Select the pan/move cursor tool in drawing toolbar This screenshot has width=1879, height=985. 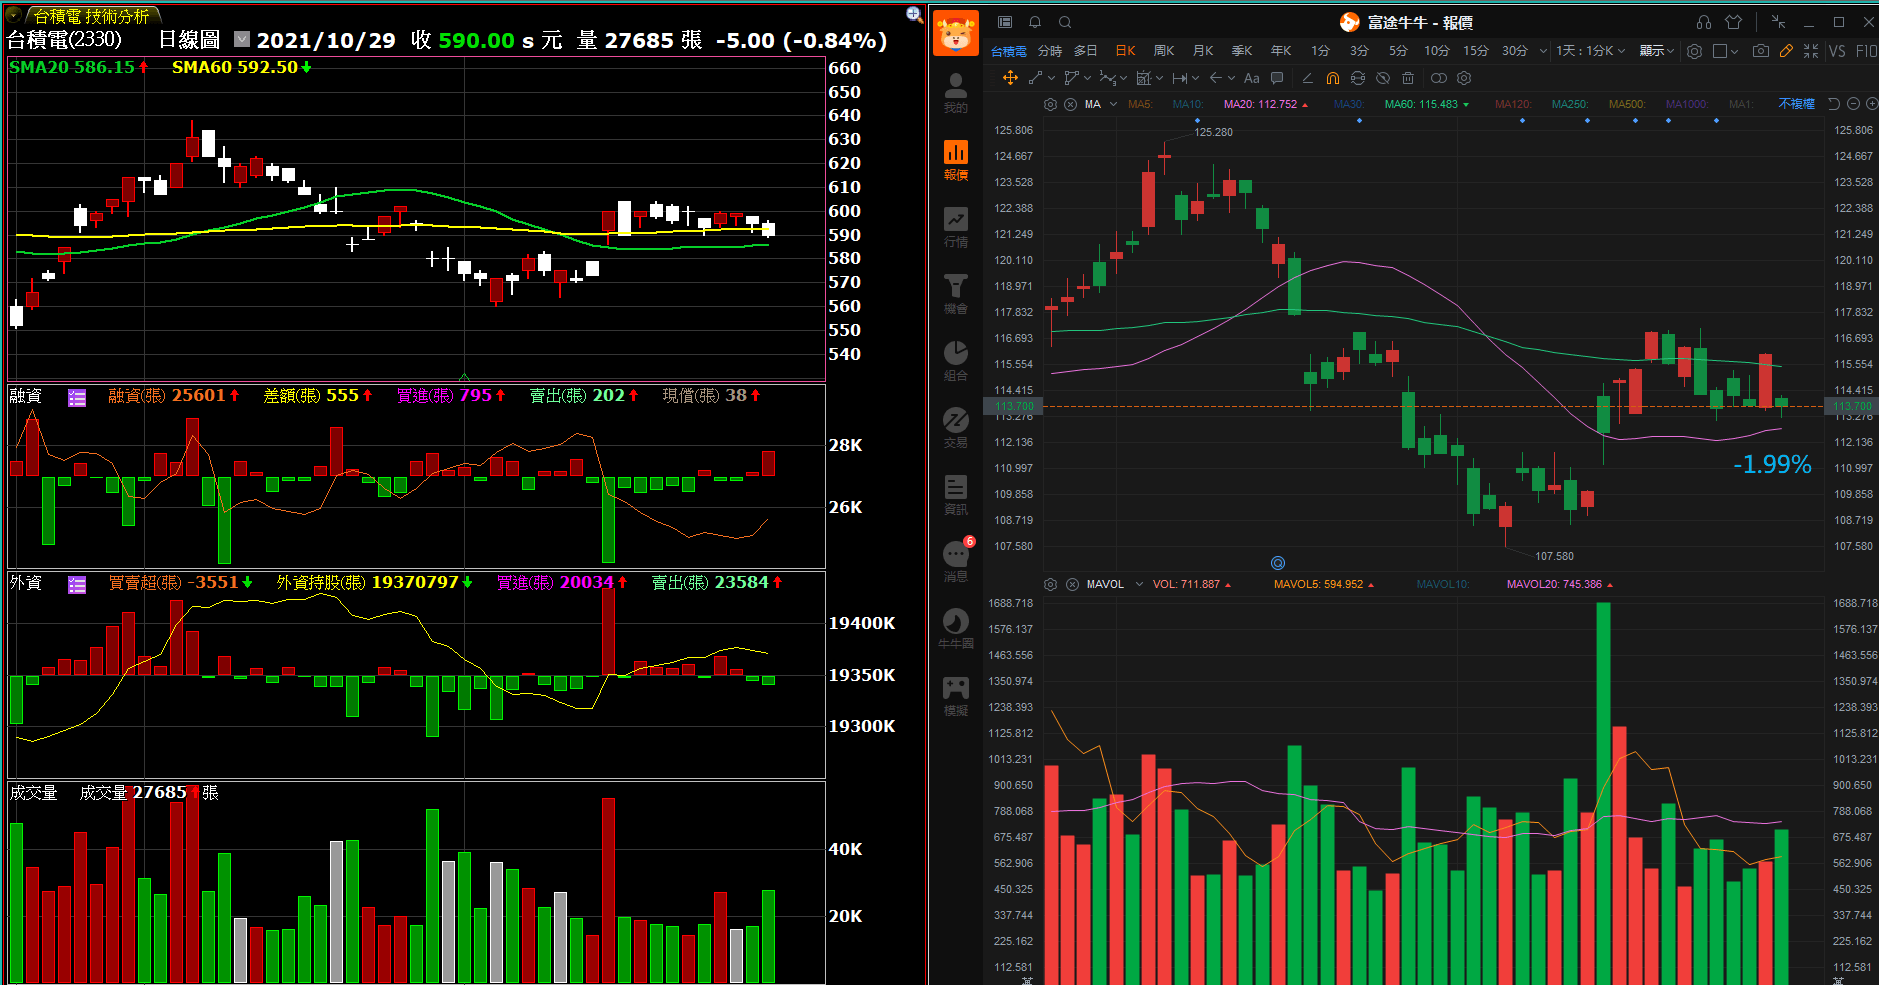[x=1010, y=78]
